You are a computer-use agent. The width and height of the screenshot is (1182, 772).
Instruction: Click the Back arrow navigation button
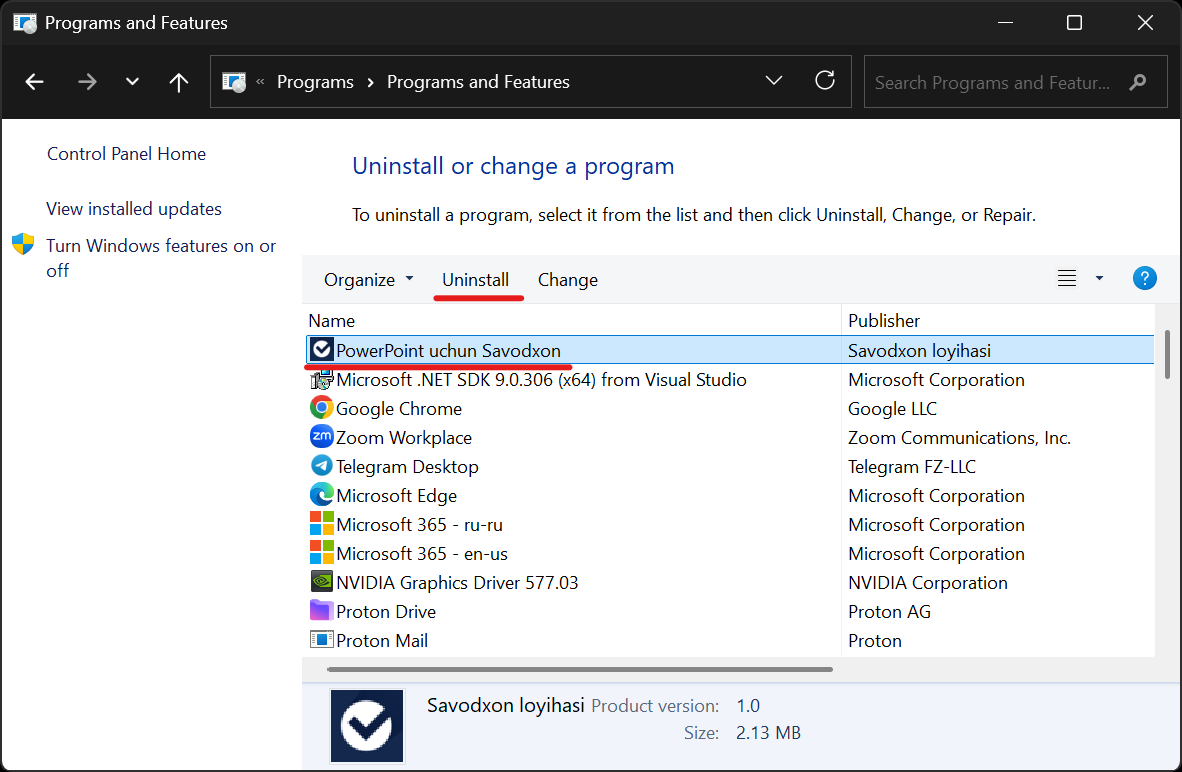click(35, 82)
